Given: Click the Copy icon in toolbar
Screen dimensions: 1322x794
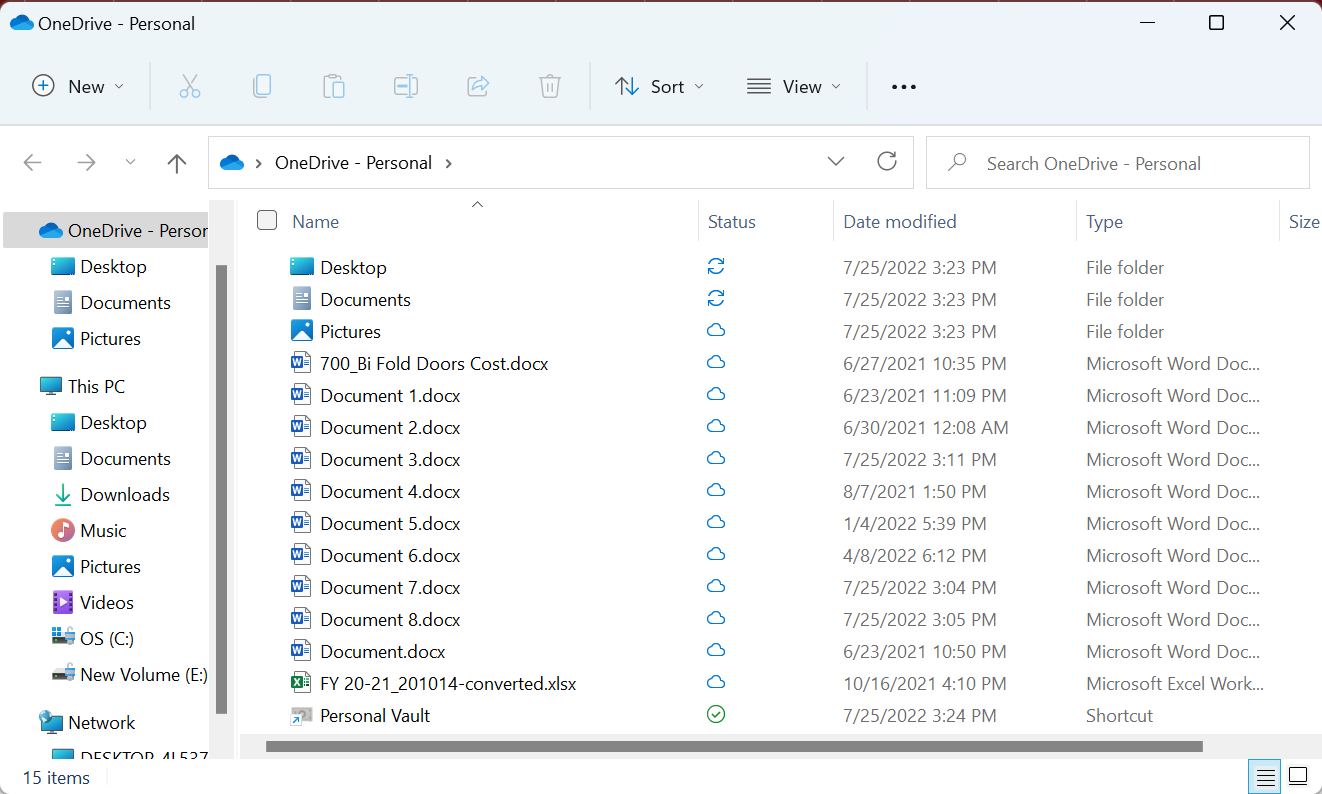Looking at the screenshot, I should pyautogui.click(x=262, y=87).
